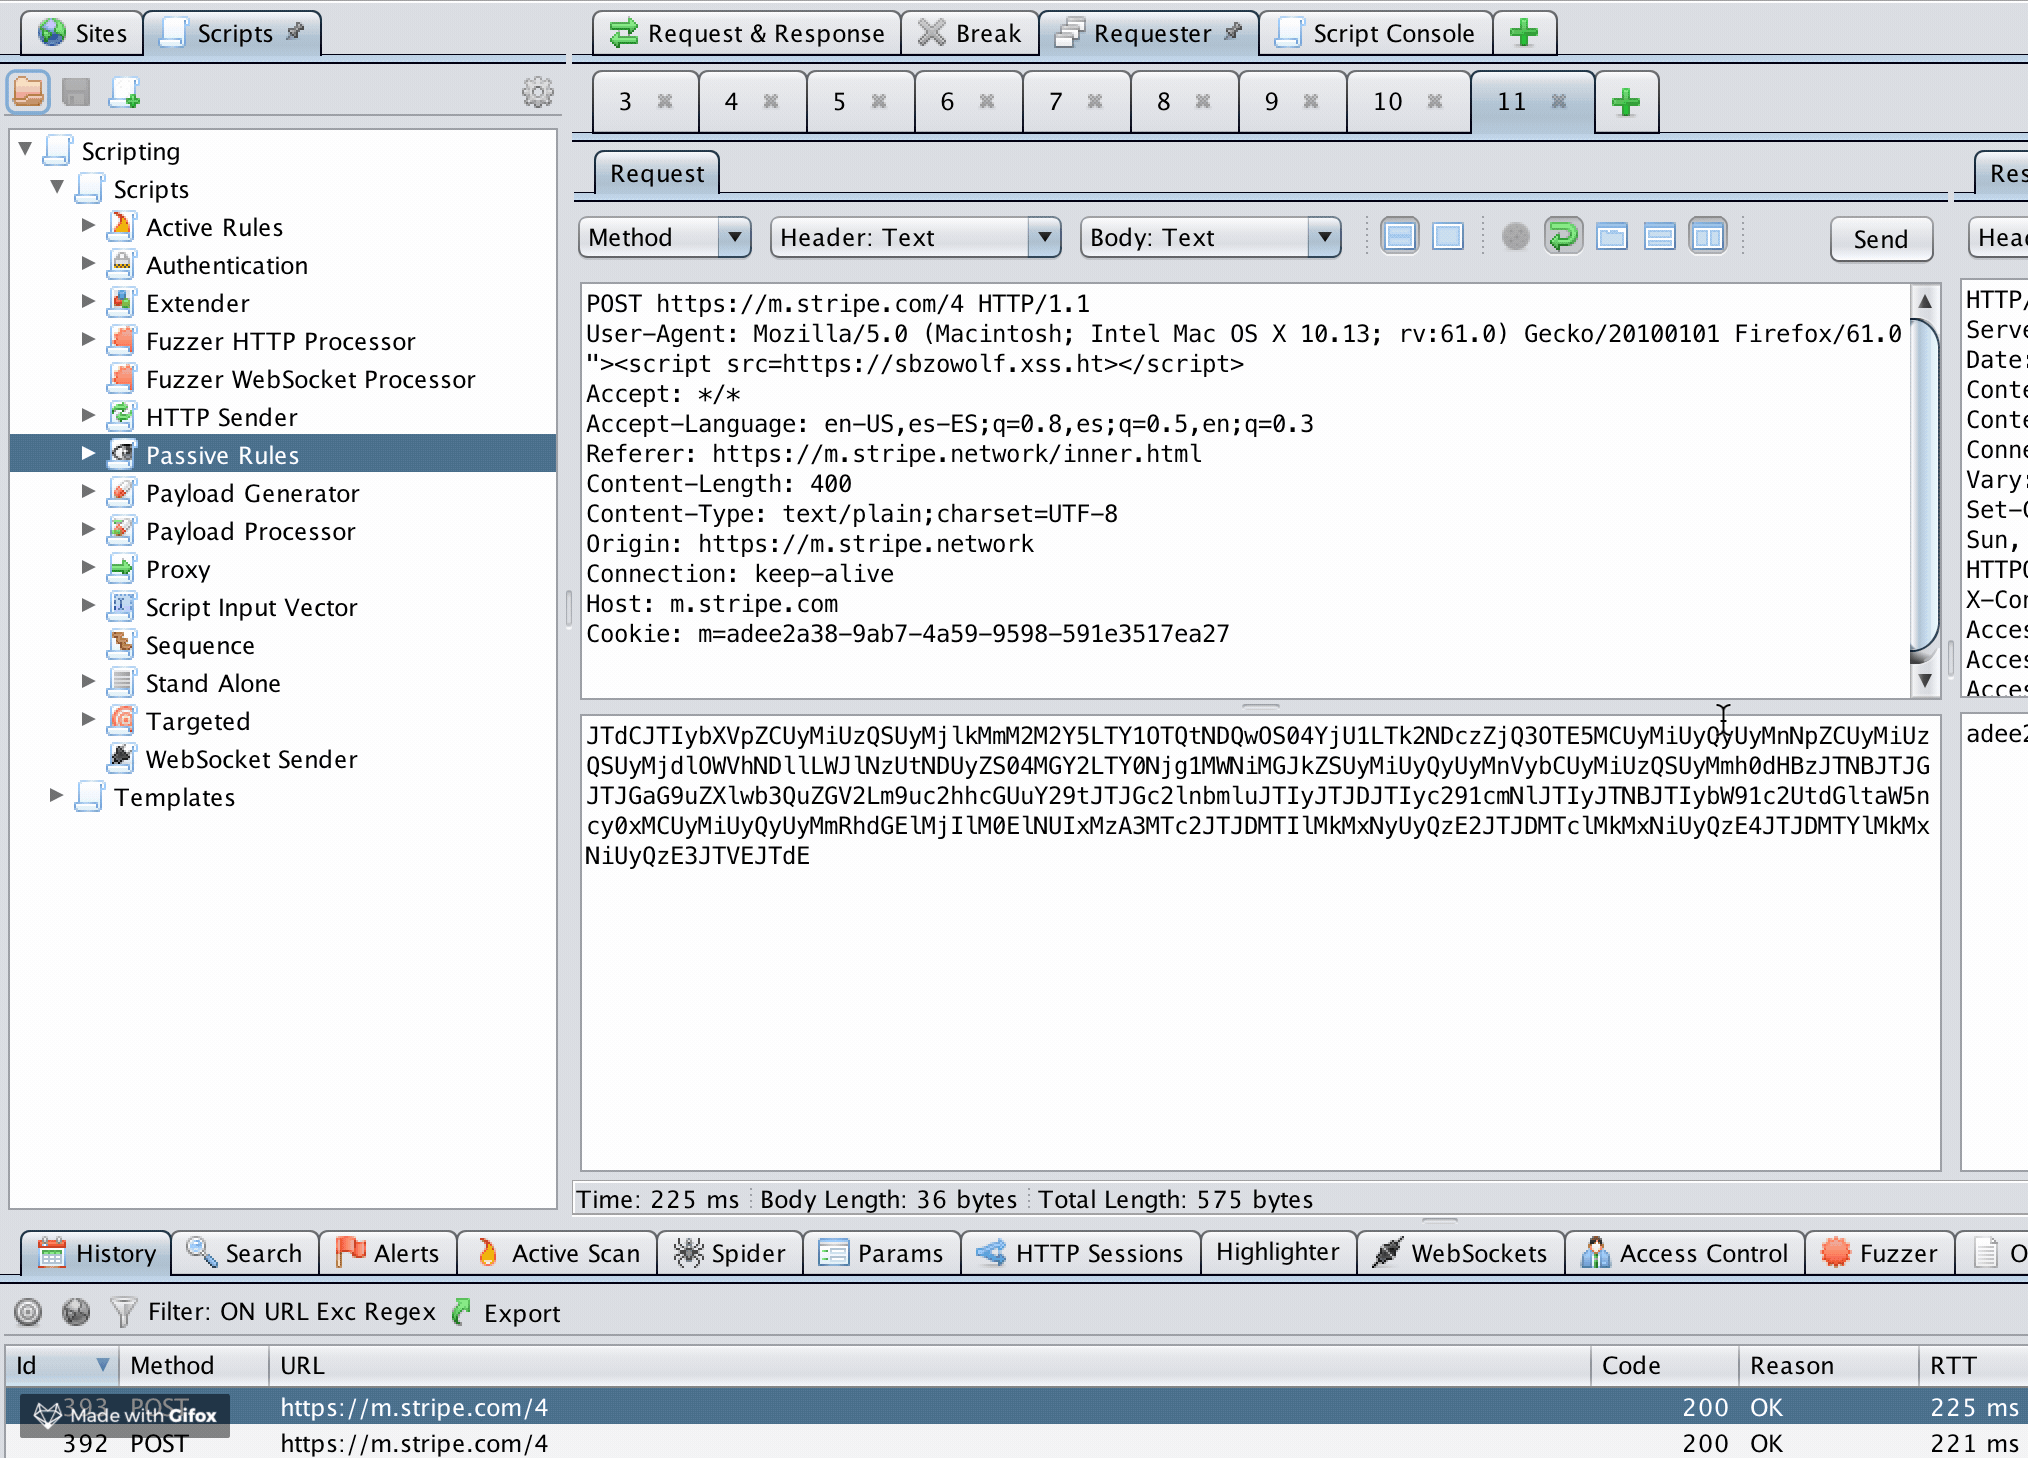Click the Export icon in the History toolbar

460,1313
